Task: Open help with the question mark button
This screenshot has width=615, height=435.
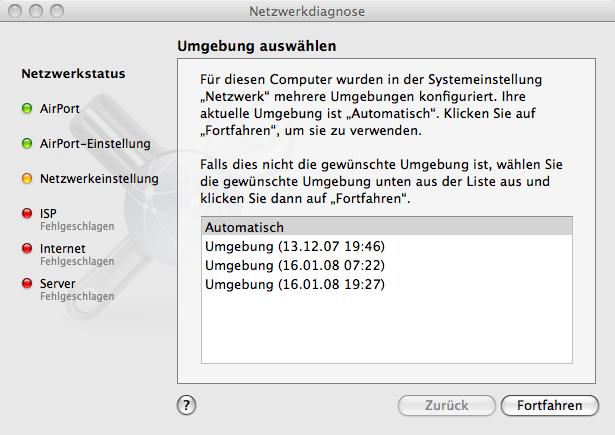Action: pos(186,405)
